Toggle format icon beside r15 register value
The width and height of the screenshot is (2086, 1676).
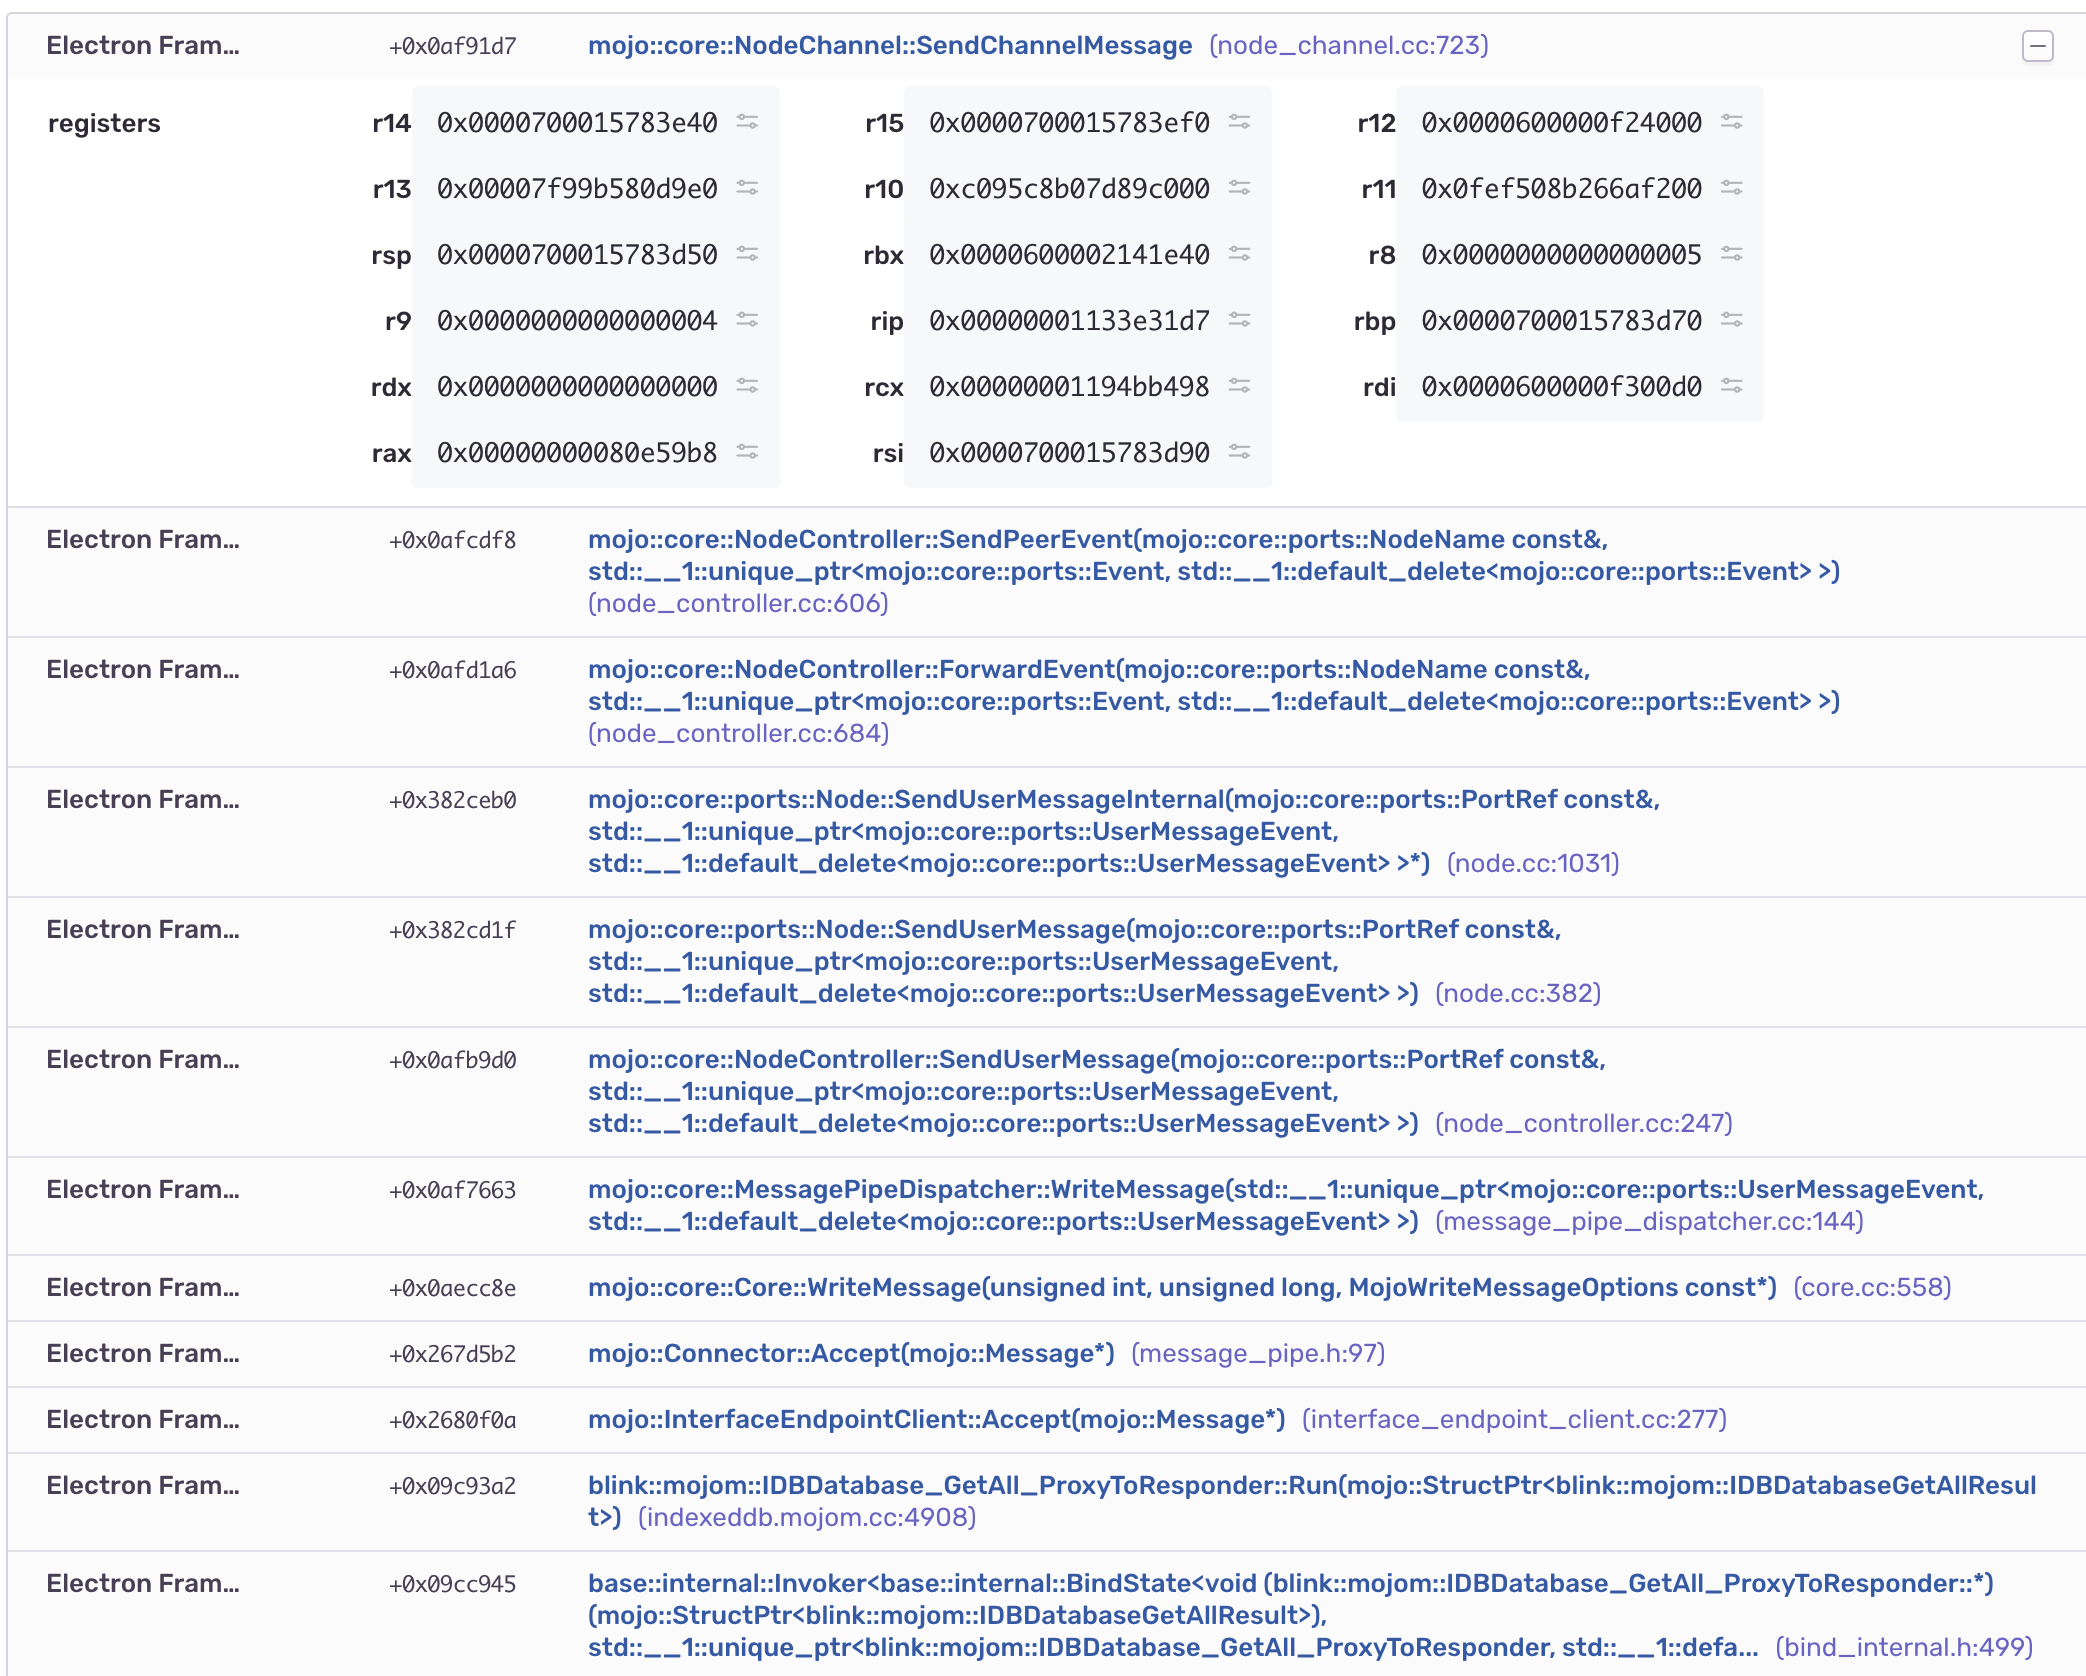click(x=1239, y=122)
